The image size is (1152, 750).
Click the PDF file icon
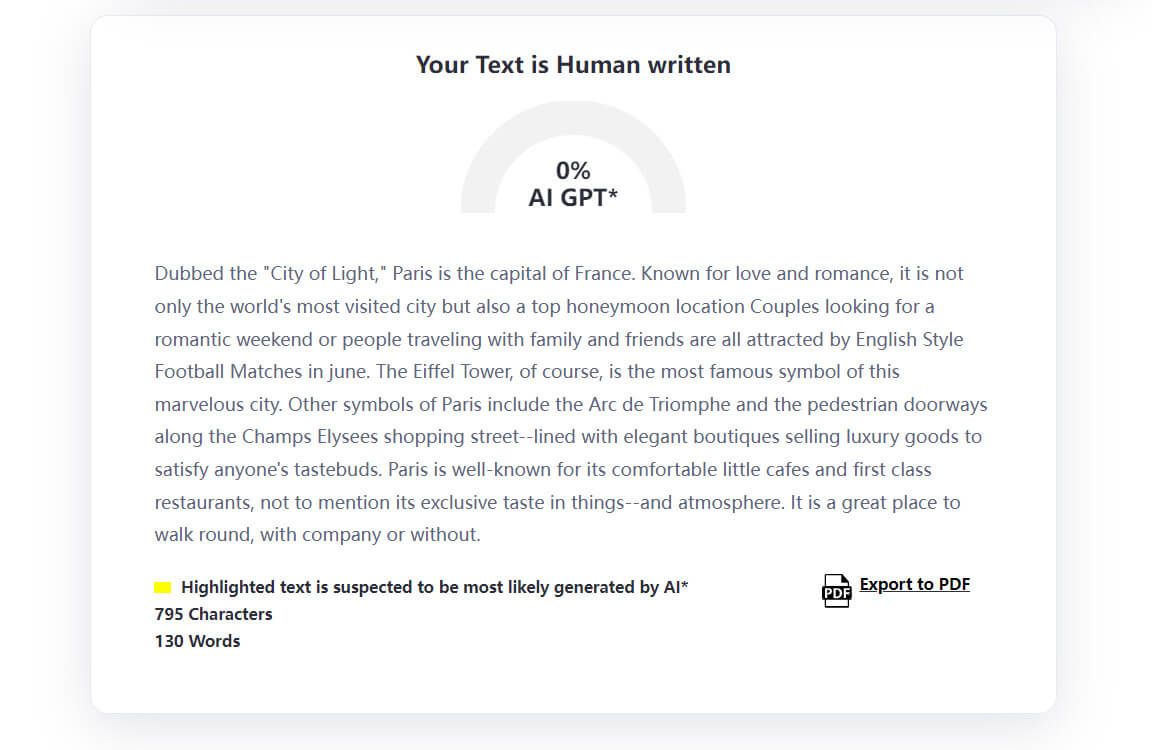point(836,590)
